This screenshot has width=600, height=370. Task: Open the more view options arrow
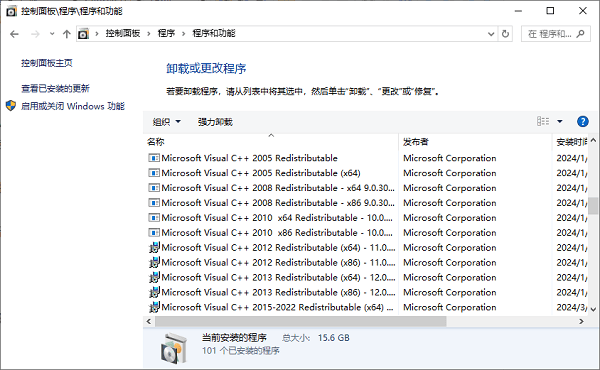coord(560,122)
